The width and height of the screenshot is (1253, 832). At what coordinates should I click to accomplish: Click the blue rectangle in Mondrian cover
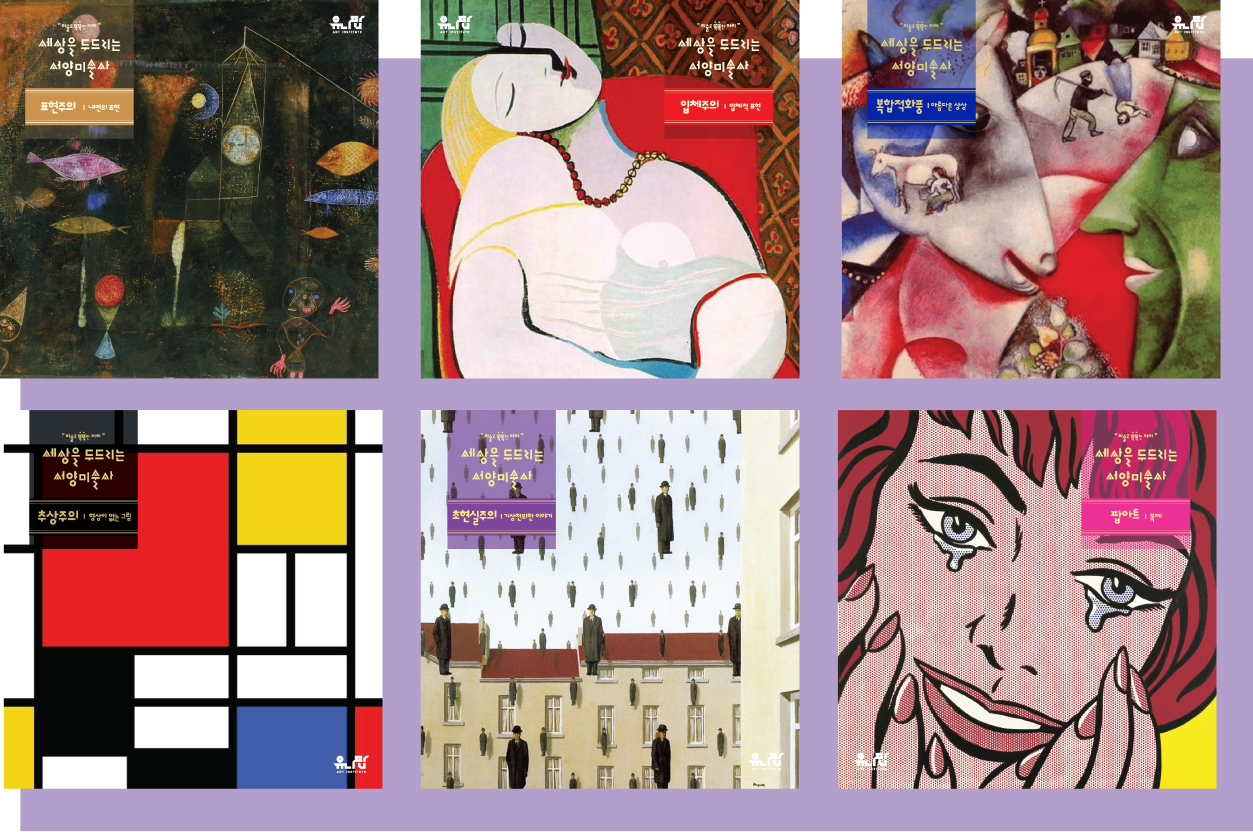click(x=295, y=747)
